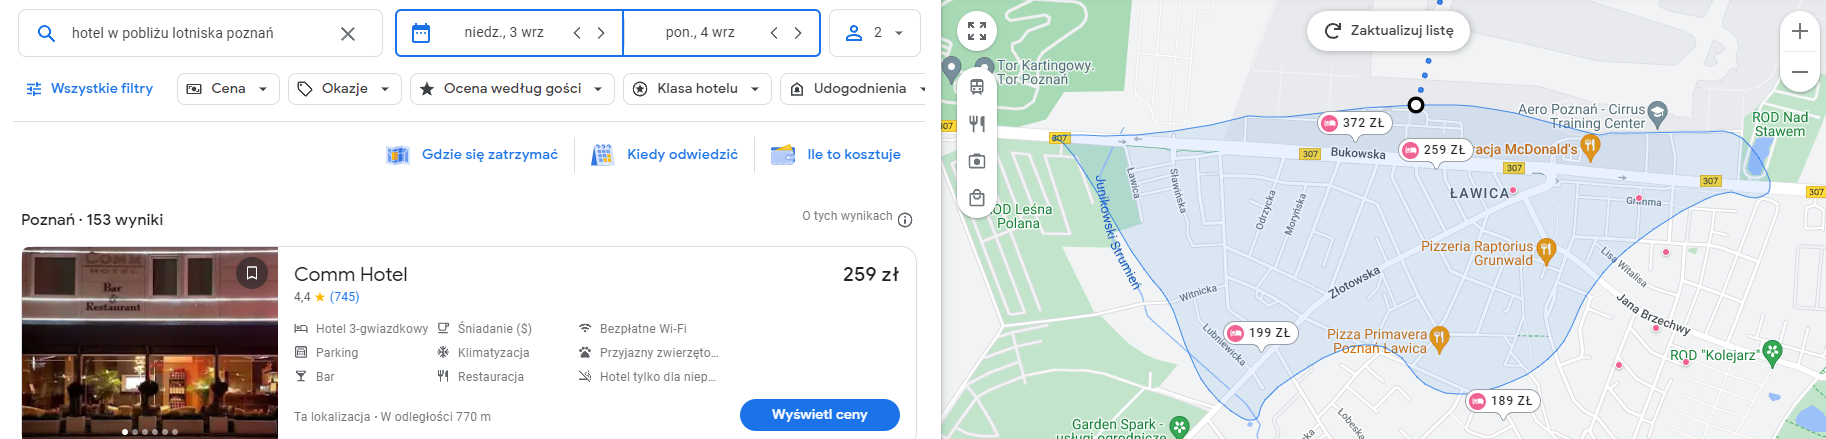Screen dimensions: 1826x439
Task: Click the Wyświetl ceny button
Action: click(x=820, y=415)
